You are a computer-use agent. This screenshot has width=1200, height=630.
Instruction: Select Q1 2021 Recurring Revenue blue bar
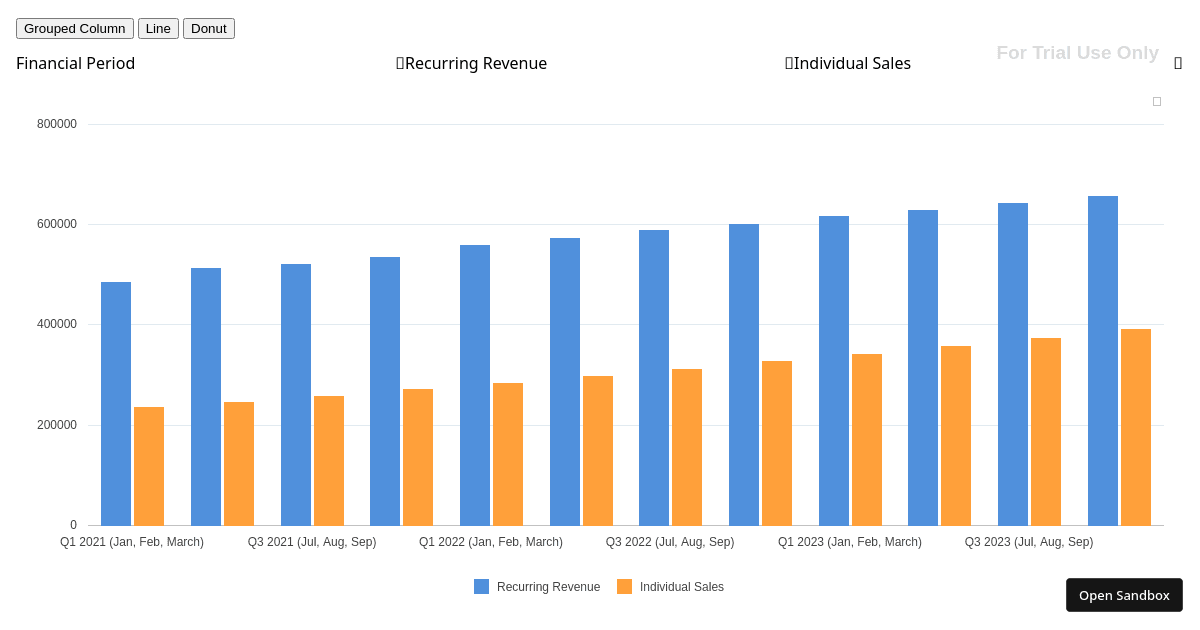[x=116, y=404]
